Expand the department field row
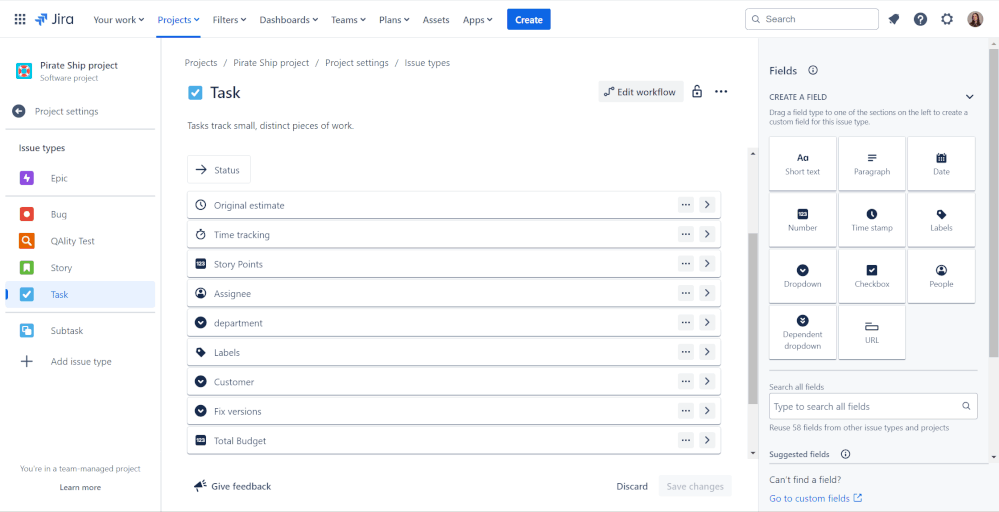The height and width of the screenshot is (512, 999). [x=707, y=323]
